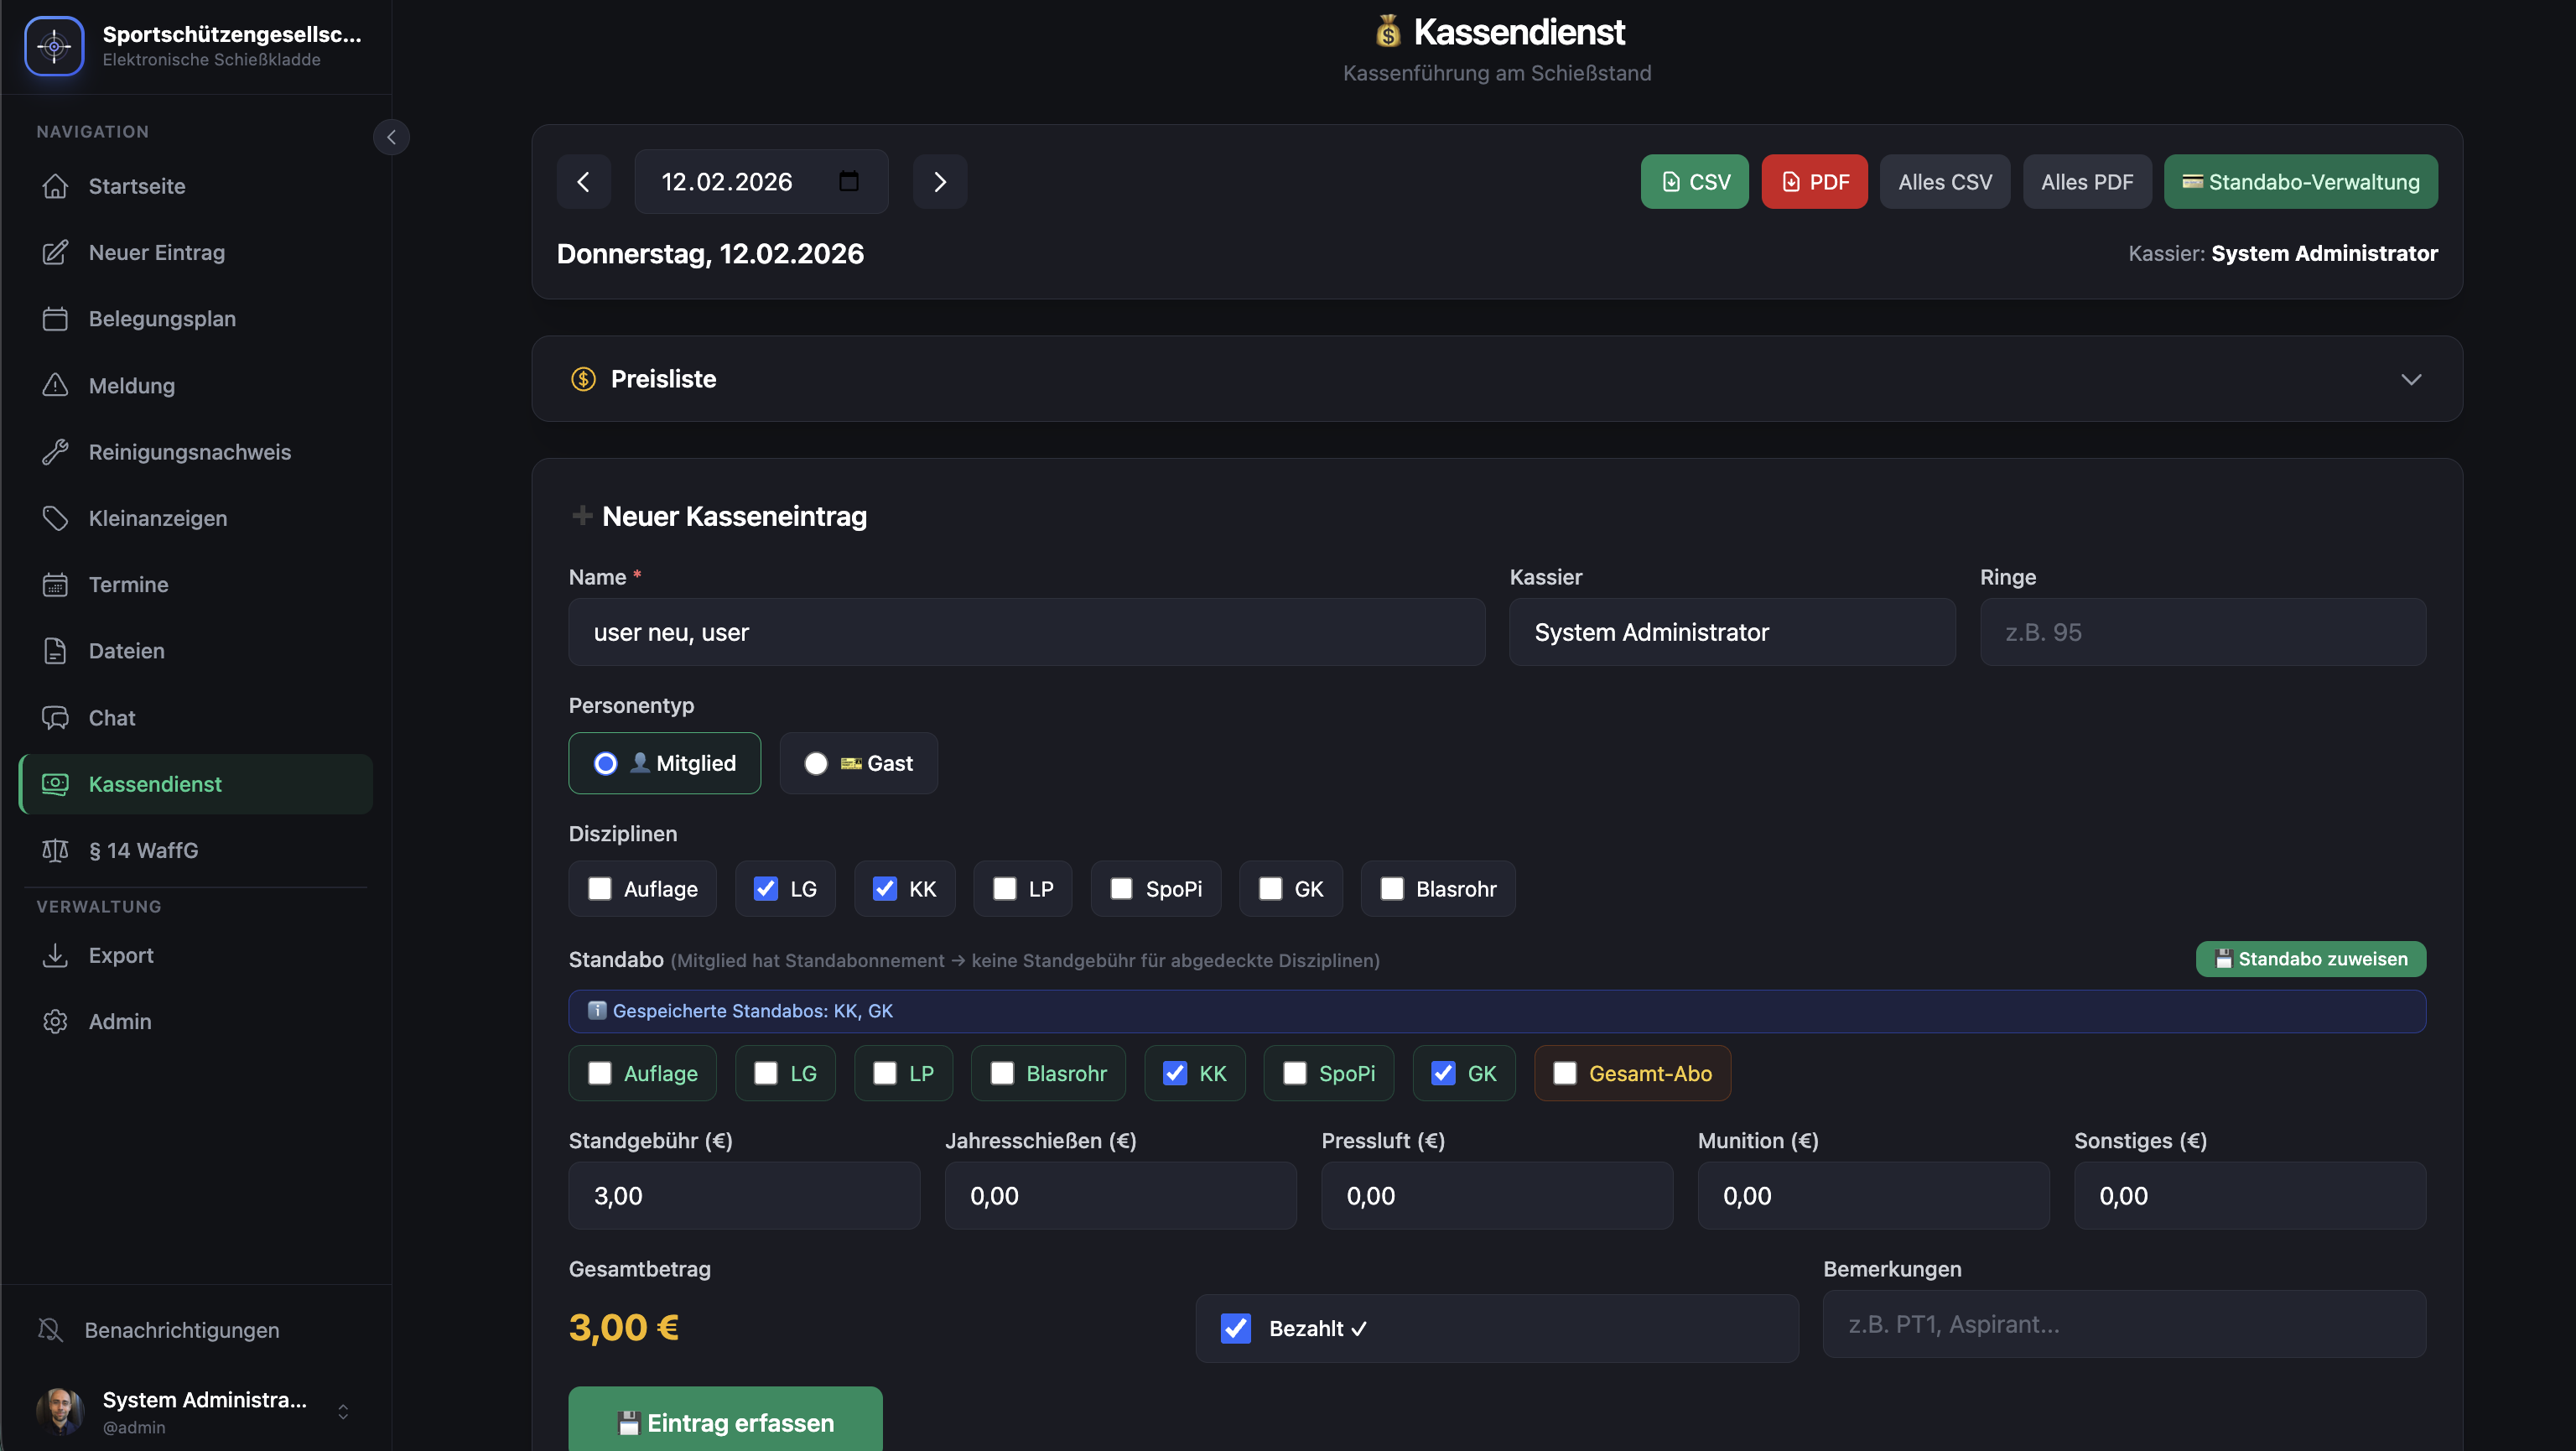Click Standabo zuweisen button
This screenshot has height=1451, width=2576.
coord(2310,959)
